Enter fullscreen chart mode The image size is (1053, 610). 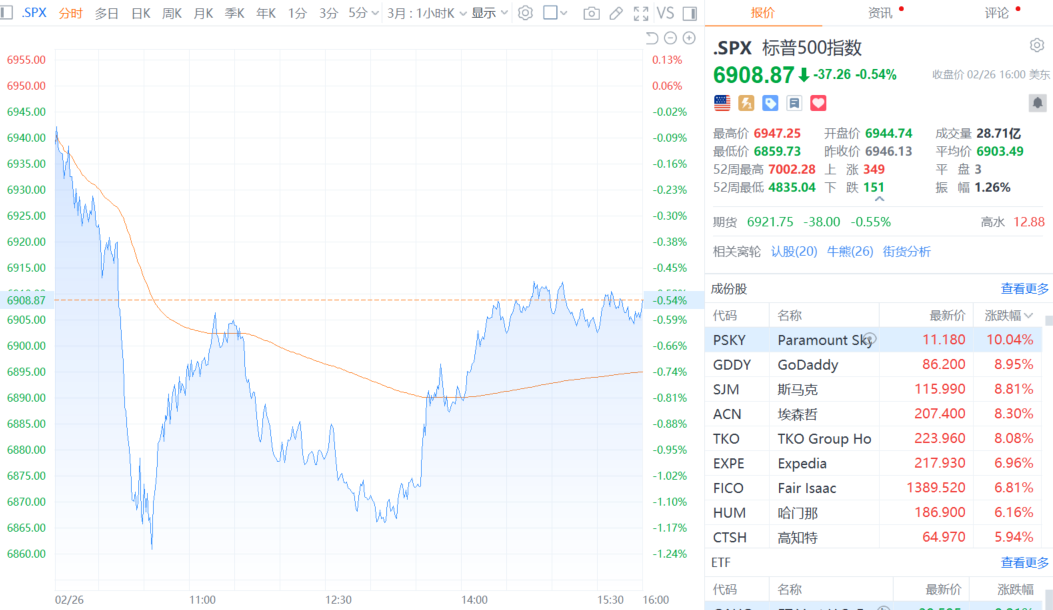pos(641,13)
